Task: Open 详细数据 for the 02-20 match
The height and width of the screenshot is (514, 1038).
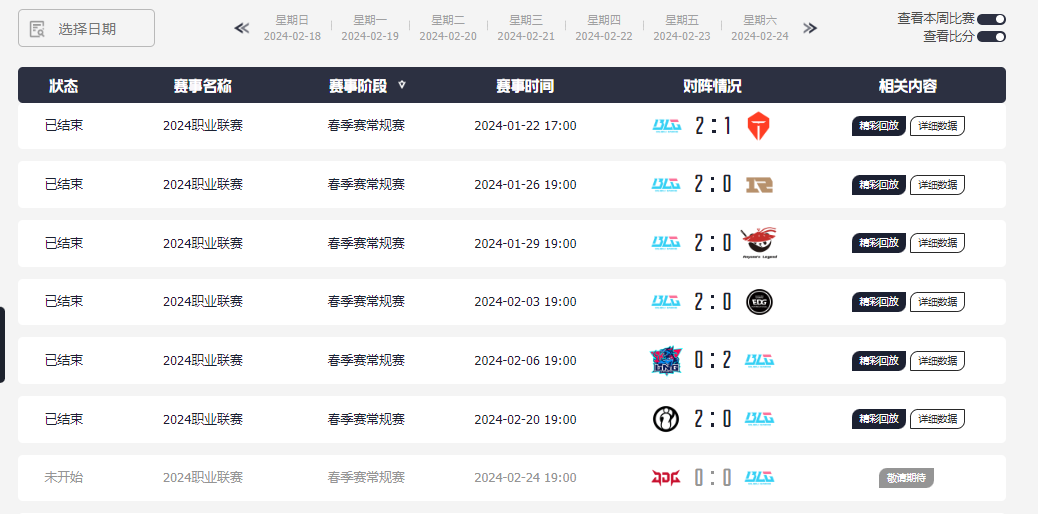Action: [937, 419]
